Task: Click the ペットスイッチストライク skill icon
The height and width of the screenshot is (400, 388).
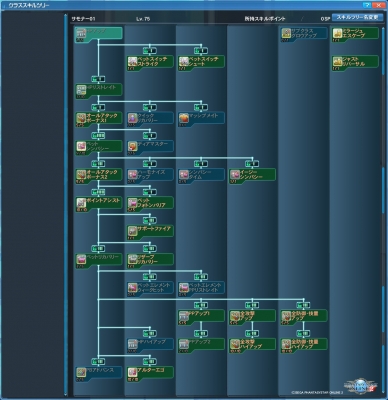Action: pos(132,62)
